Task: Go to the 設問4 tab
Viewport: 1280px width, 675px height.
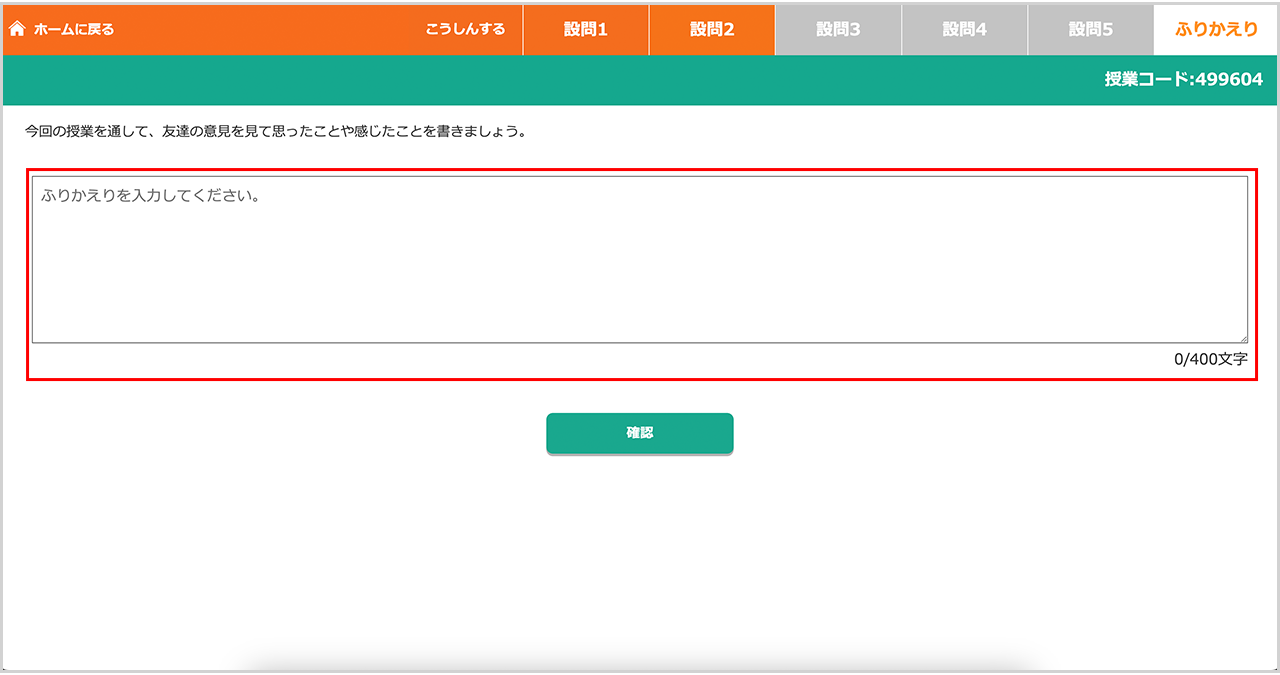Action: 964,29
